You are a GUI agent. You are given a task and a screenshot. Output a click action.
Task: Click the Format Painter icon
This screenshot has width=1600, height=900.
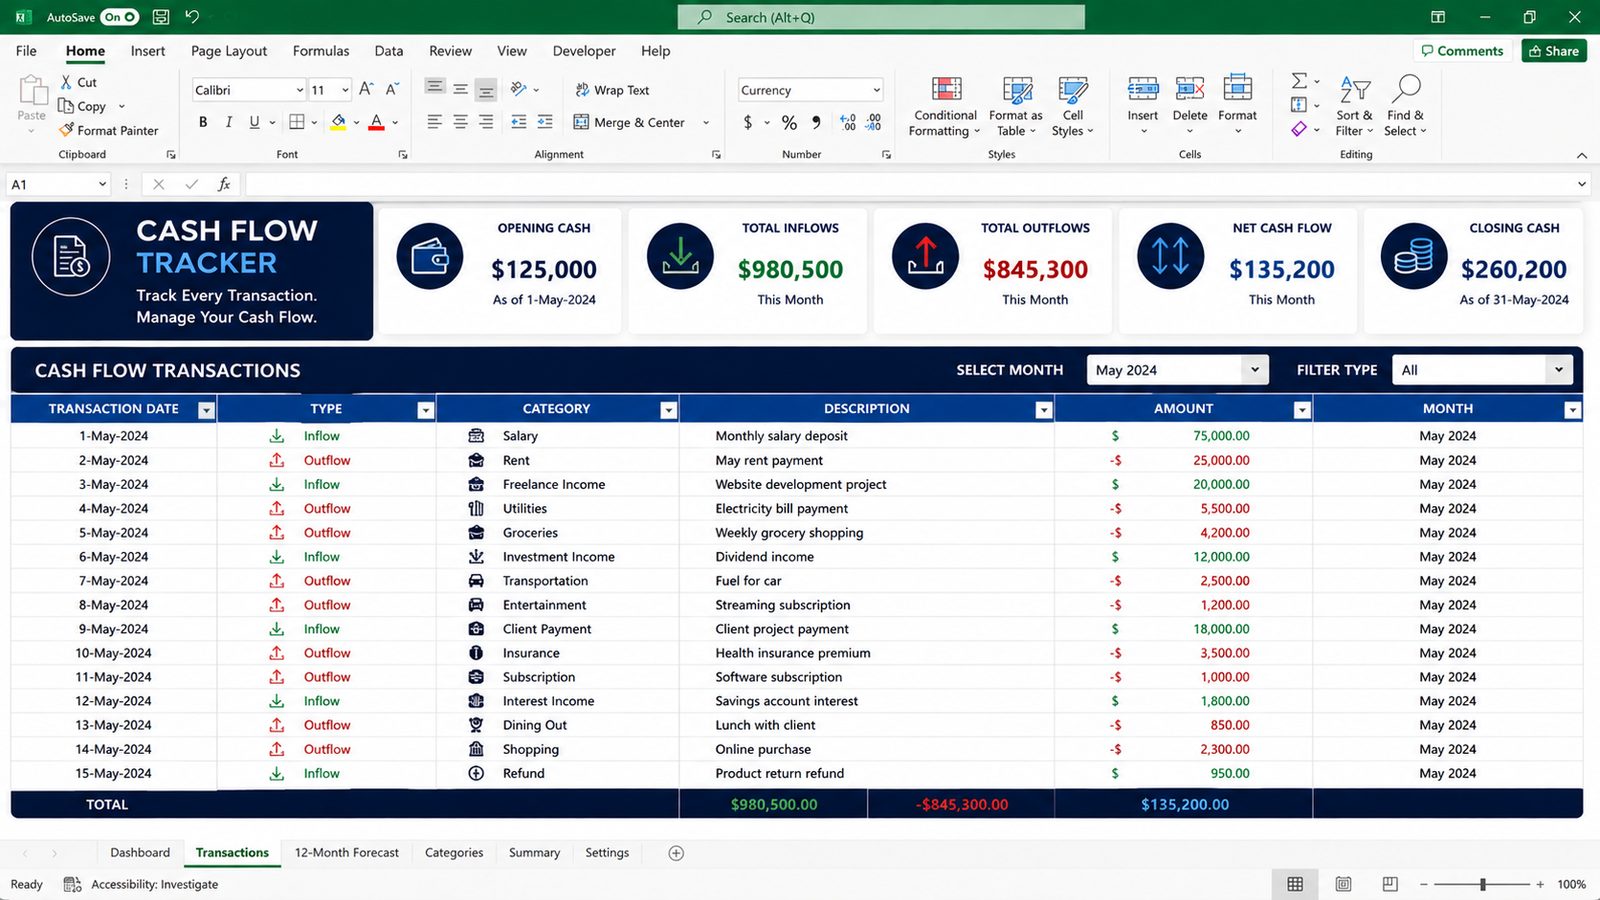66,130
